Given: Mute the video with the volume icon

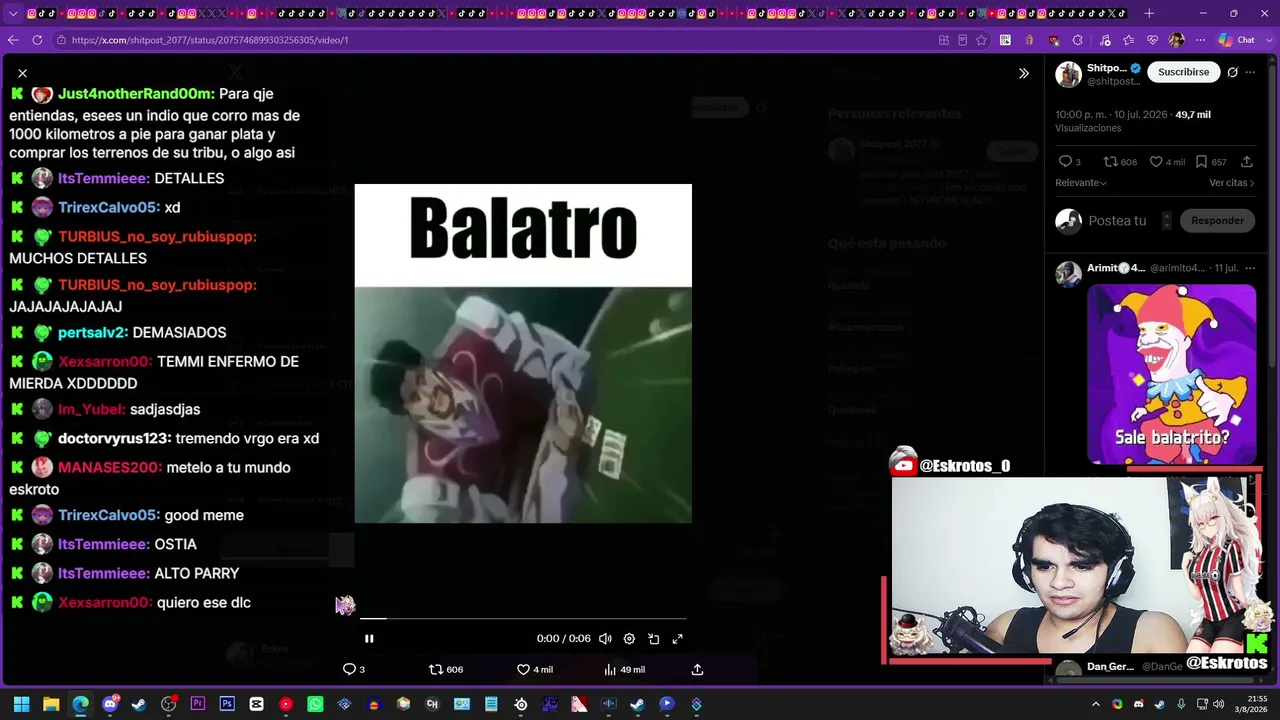Looking at the screenshot, I should click(x=605, y=639).
